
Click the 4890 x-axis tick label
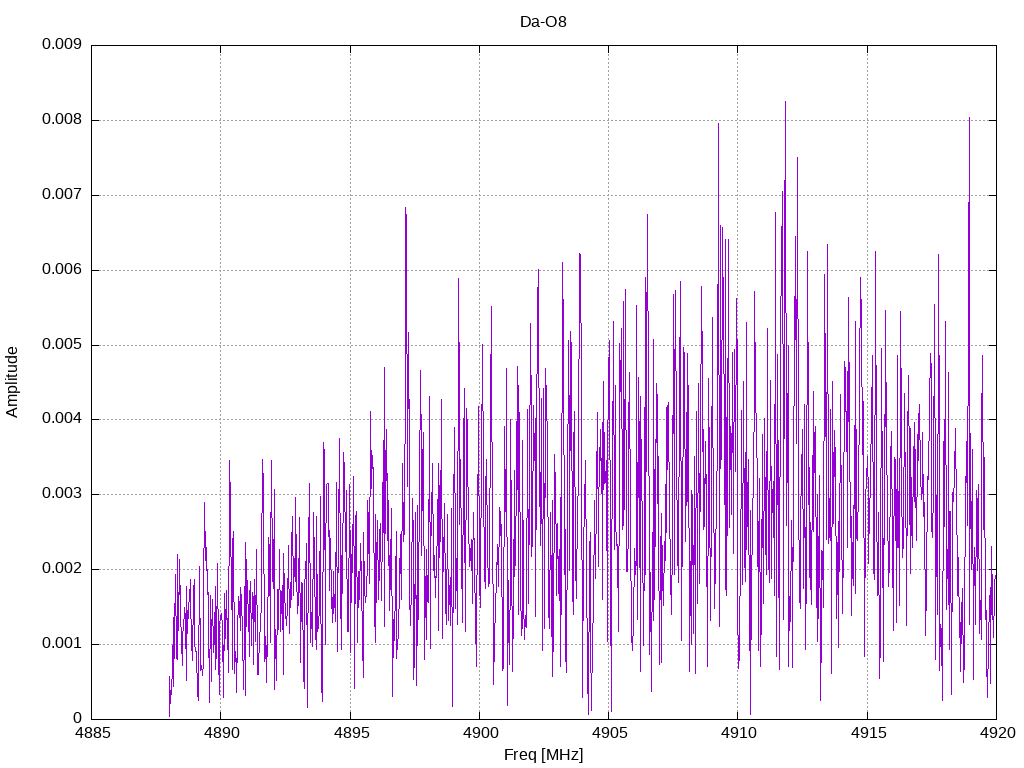pos(221,733)
